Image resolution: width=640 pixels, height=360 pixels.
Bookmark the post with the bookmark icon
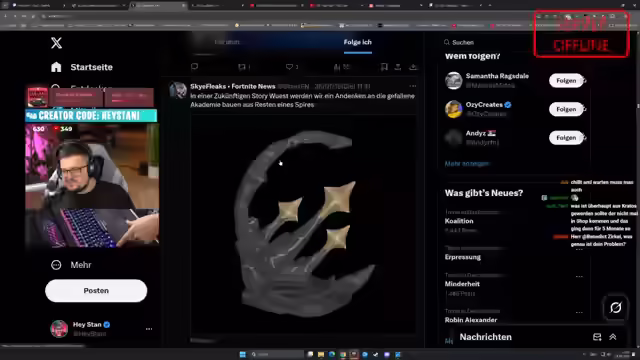click(384, 67)
